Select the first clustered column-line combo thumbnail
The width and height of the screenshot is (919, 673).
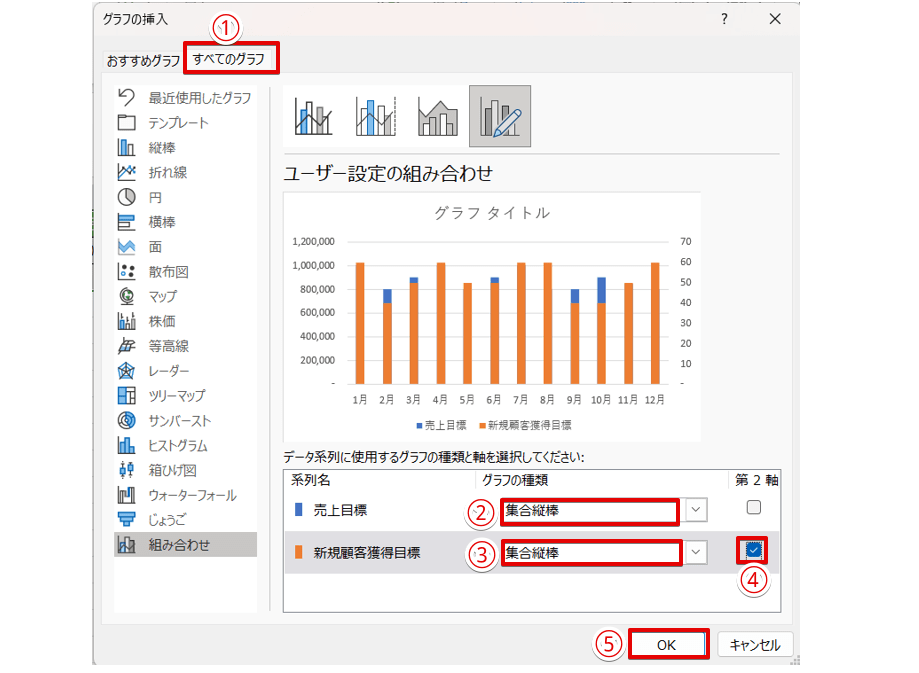click(313, 117)
